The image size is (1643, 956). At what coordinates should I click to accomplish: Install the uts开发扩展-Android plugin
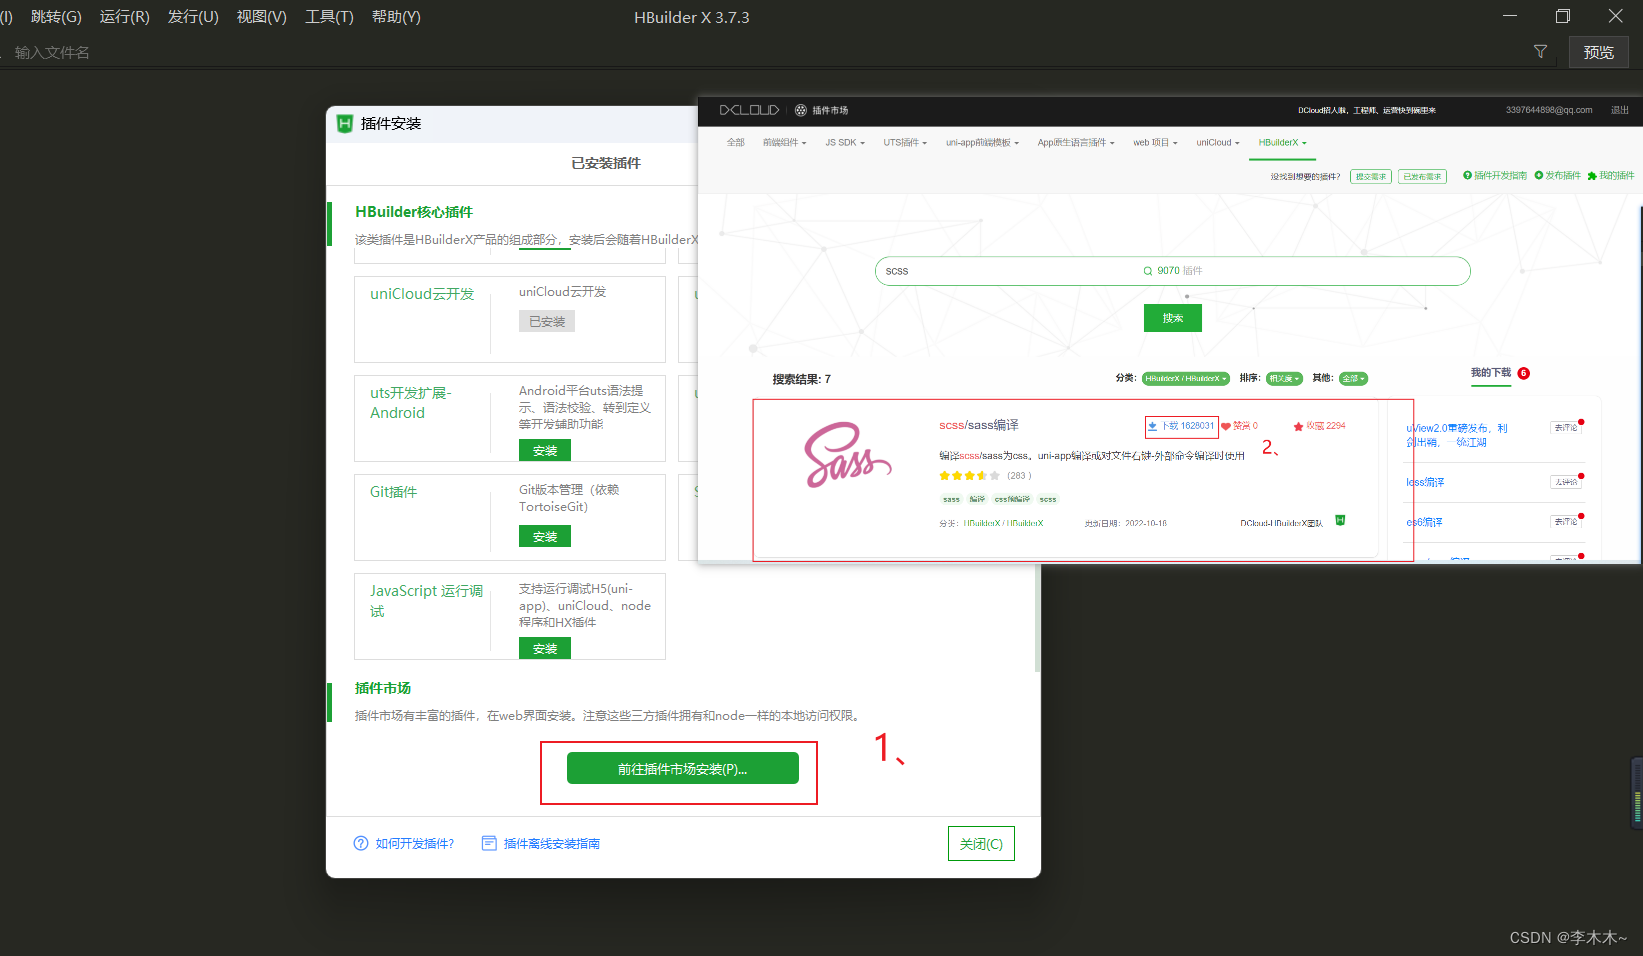pyautogui.click(x=545, y=450)
